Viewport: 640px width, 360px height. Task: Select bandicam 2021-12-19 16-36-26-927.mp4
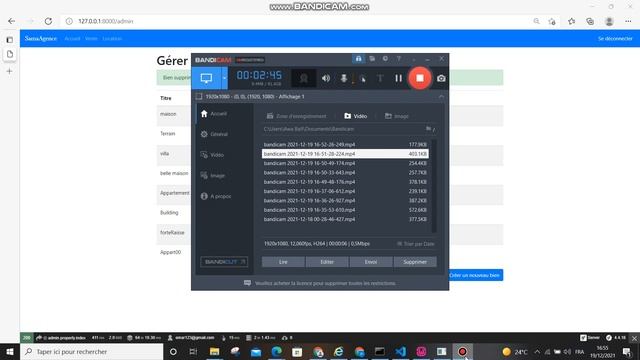[x=345, y=201]
